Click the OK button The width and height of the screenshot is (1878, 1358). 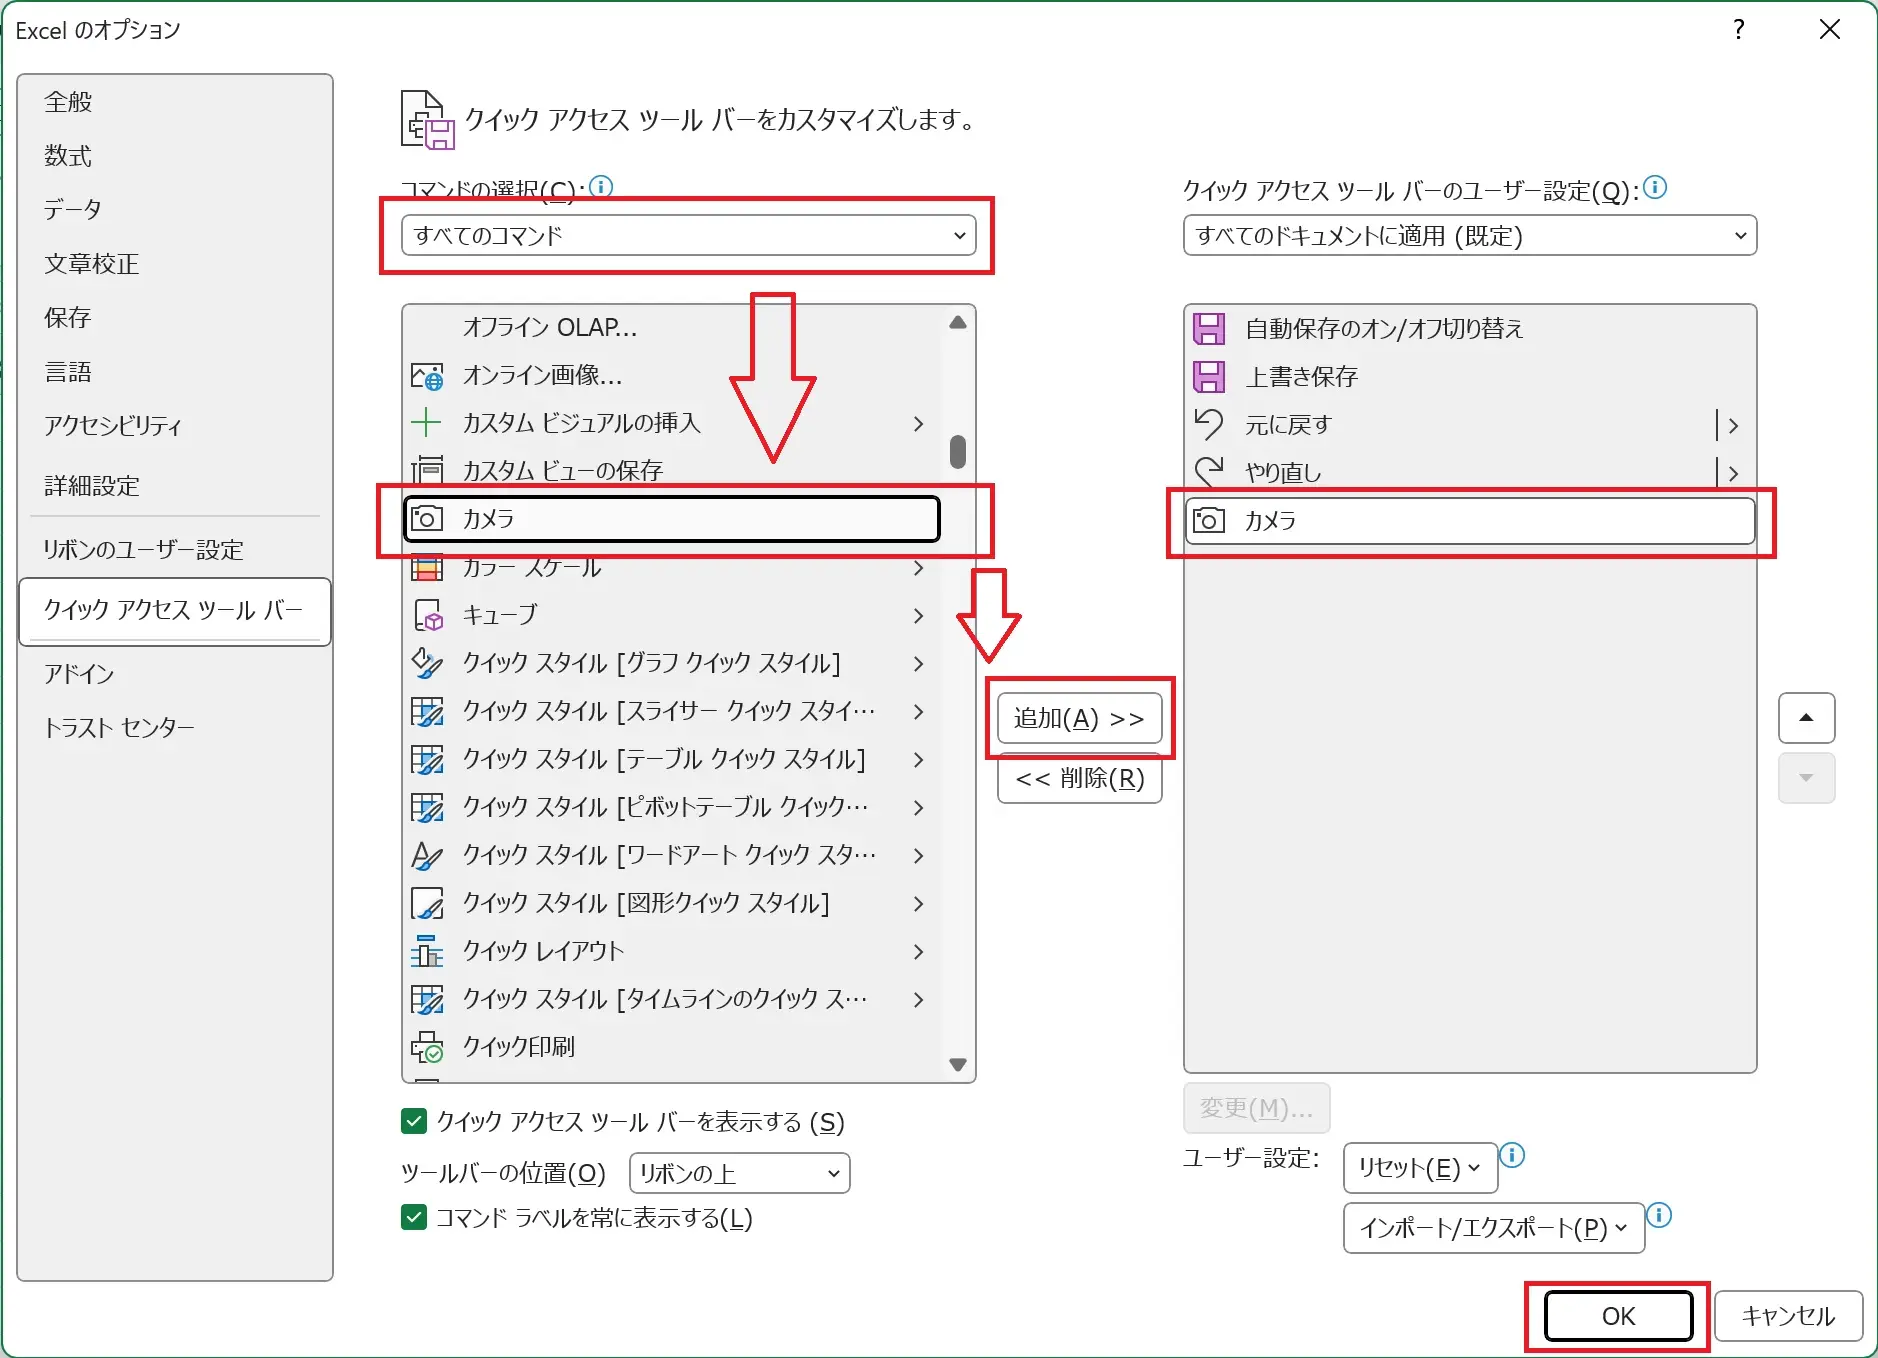point(1618,1316)
